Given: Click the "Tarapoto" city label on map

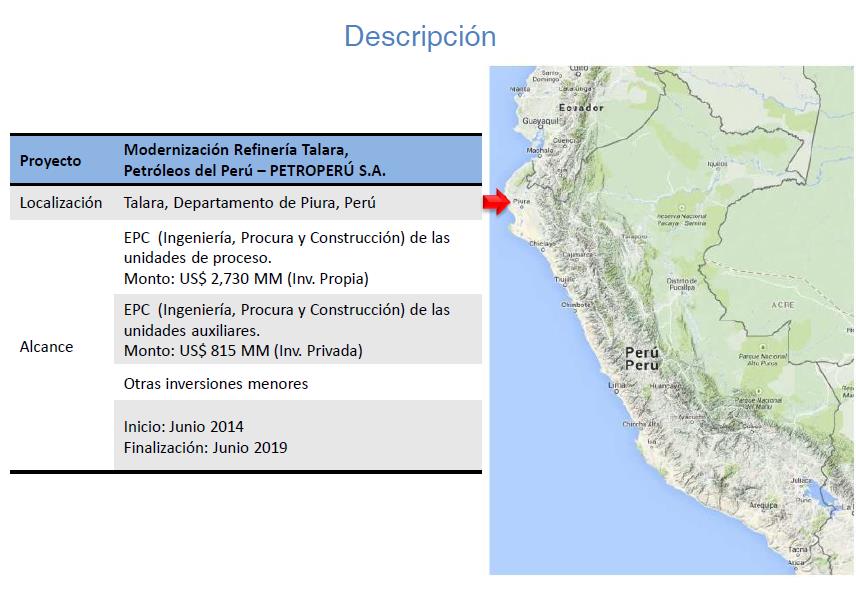Looking at the screenshot, I should click(x=634, y=236).
